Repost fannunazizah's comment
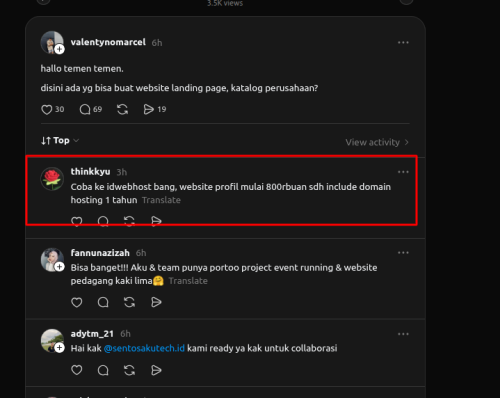The height and width of the screenshot is (398, 500). click(x=129, y=302)
